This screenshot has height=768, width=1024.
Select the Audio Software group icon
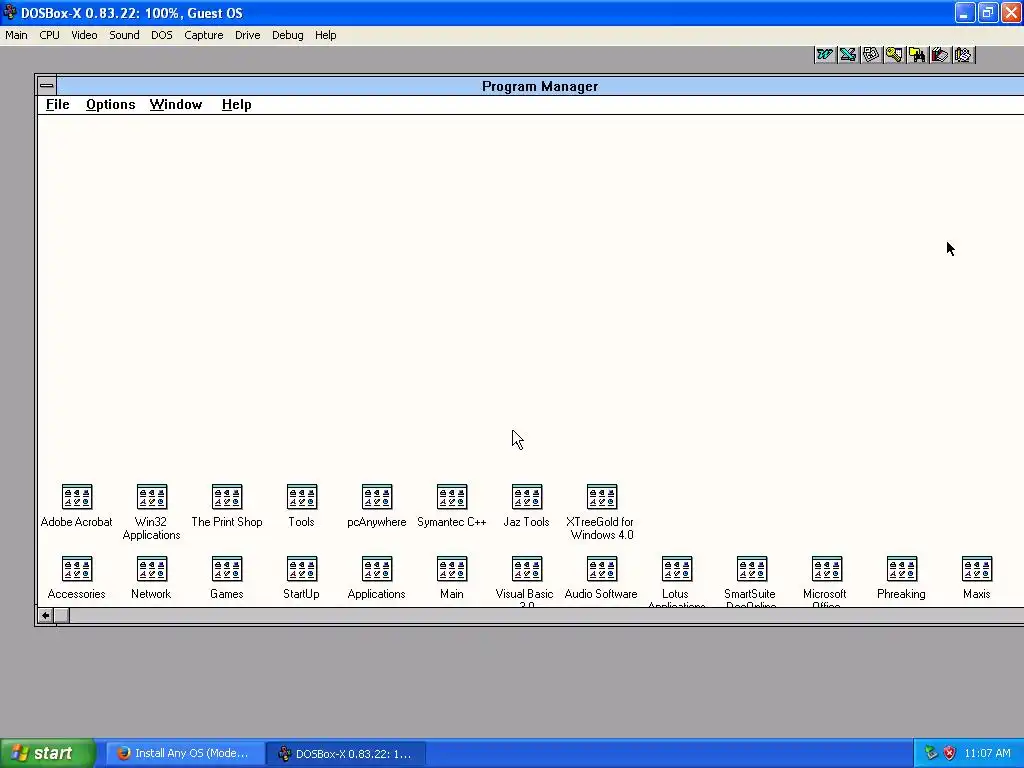coord(602,569)
